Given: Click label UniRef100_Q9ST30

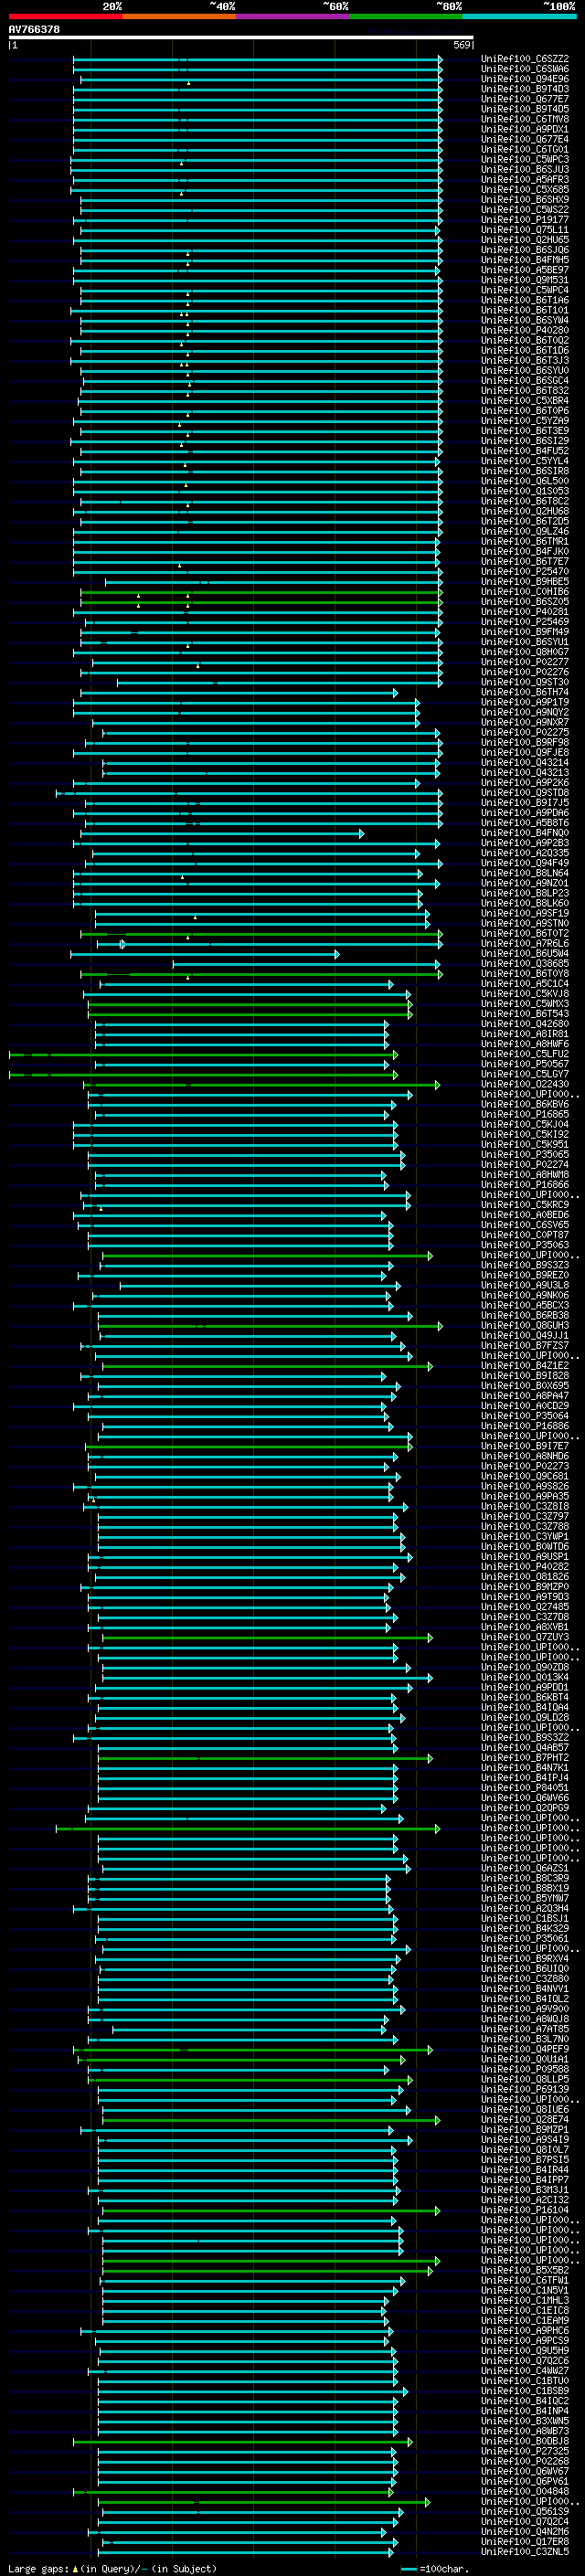Looking at the screenshot, I should coord(525,682).
